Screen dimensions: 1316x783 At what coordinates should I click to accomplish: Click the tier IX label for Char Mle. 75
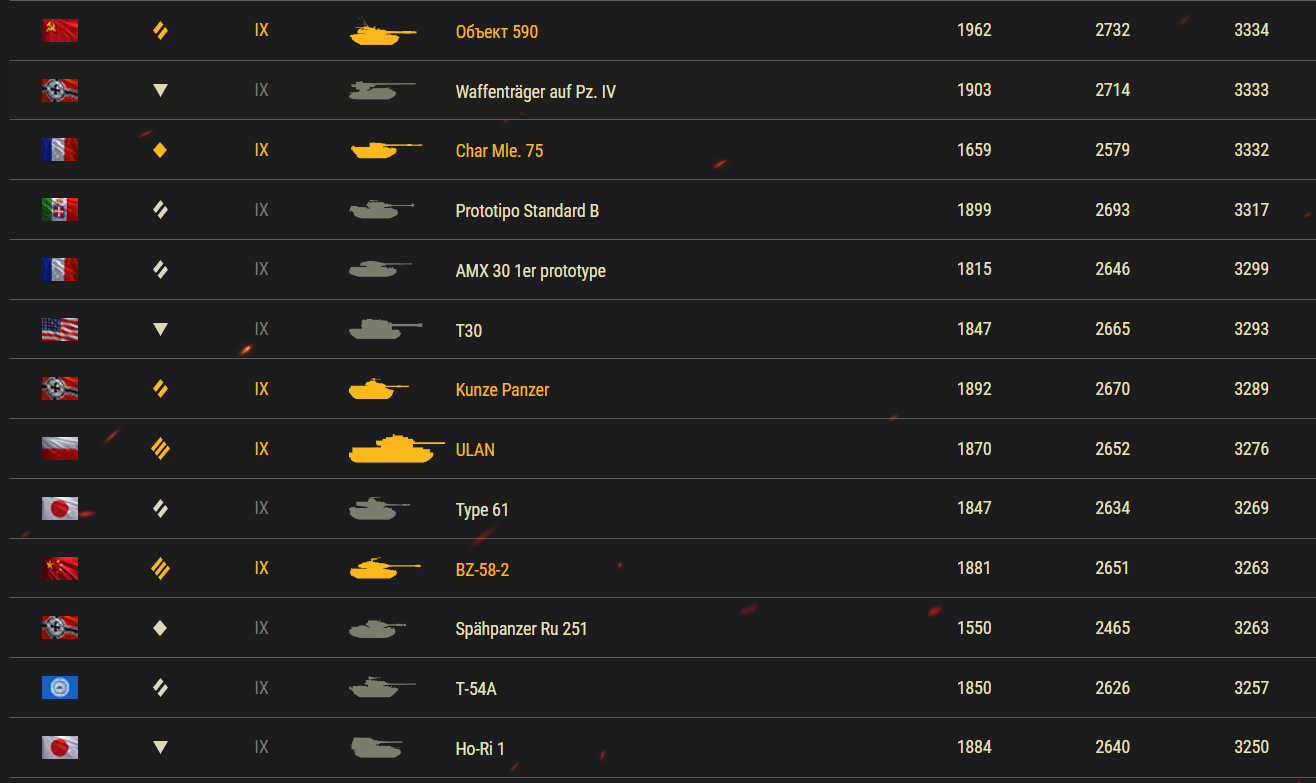[261, 150]
